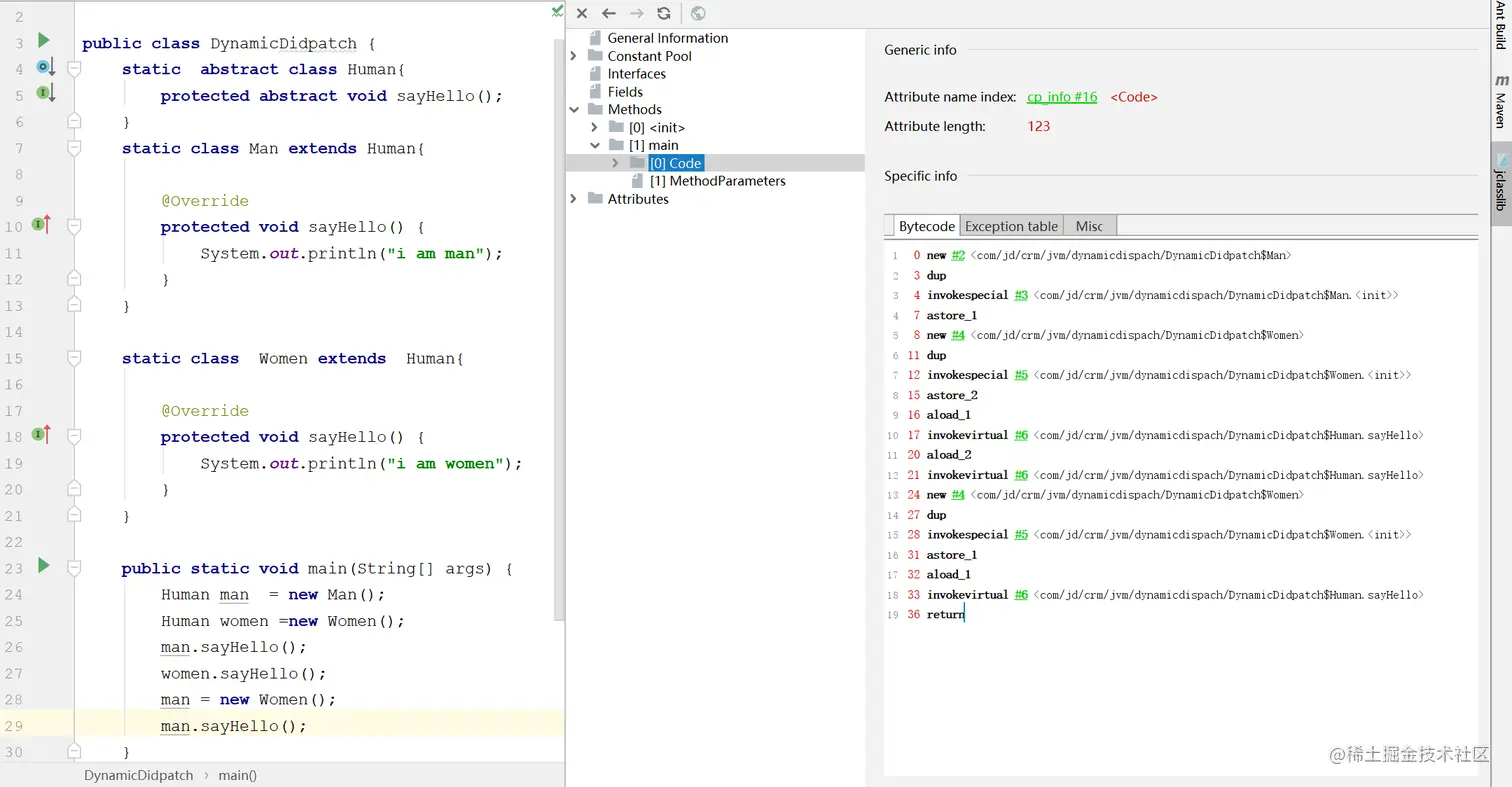The image size is (1512, 787).
Task: Switch to the Misc tab
Action: pyautogui.click(x=1089, y=226)
